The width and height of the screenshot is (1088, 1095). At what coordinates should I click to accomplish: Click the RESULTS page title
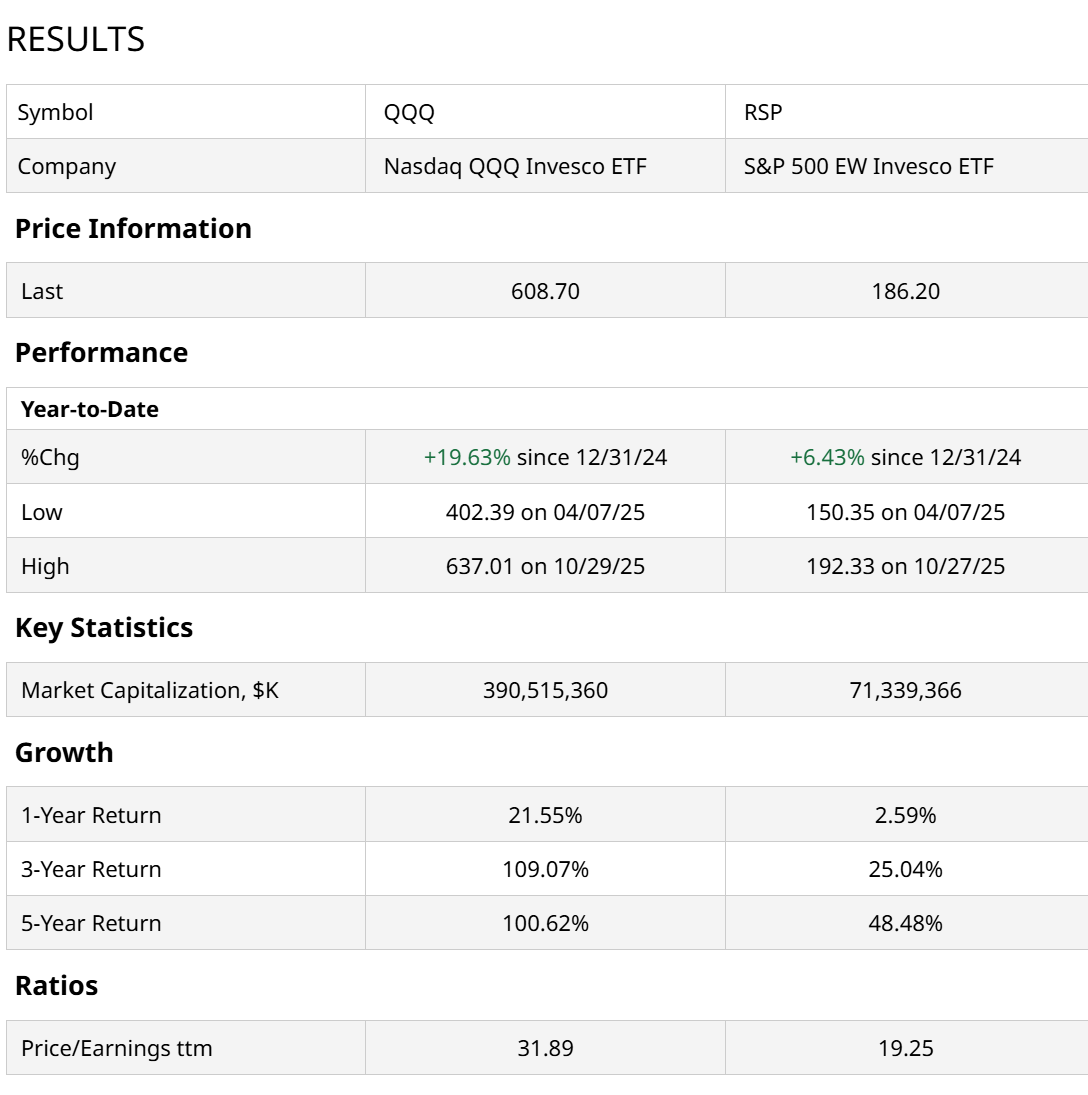pos(76,40)
